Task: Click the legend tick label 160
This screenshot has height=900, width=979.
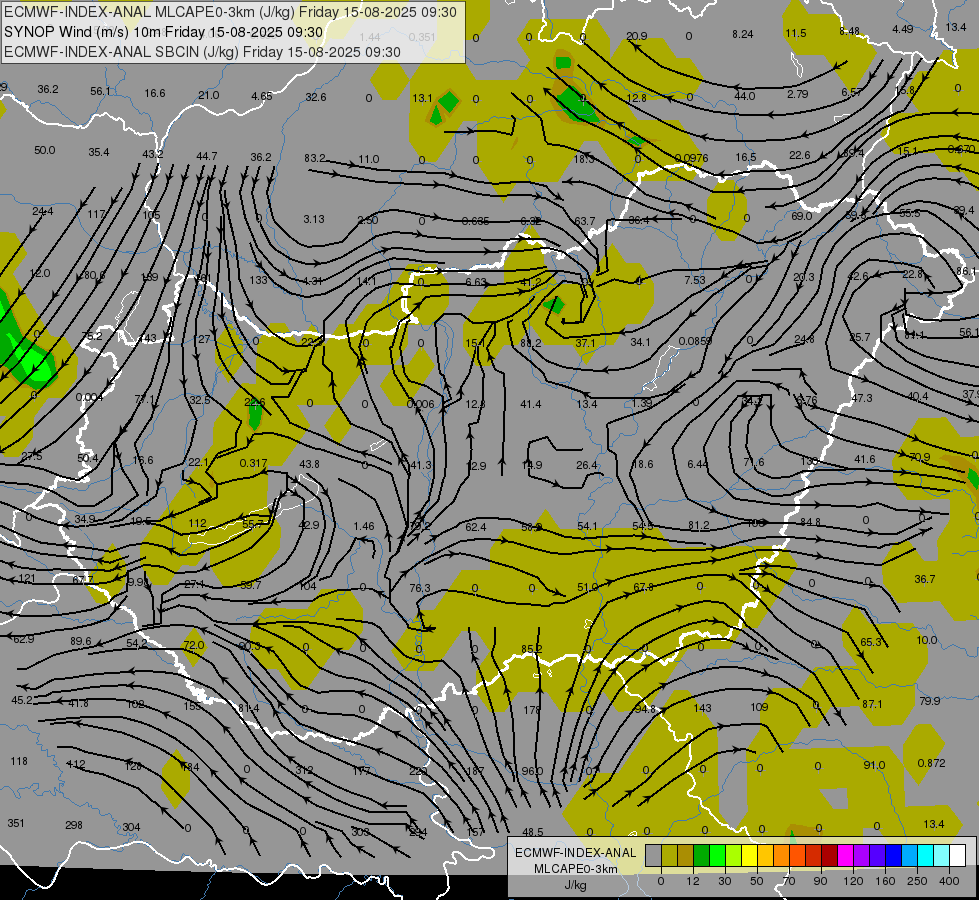Action: 885,881
